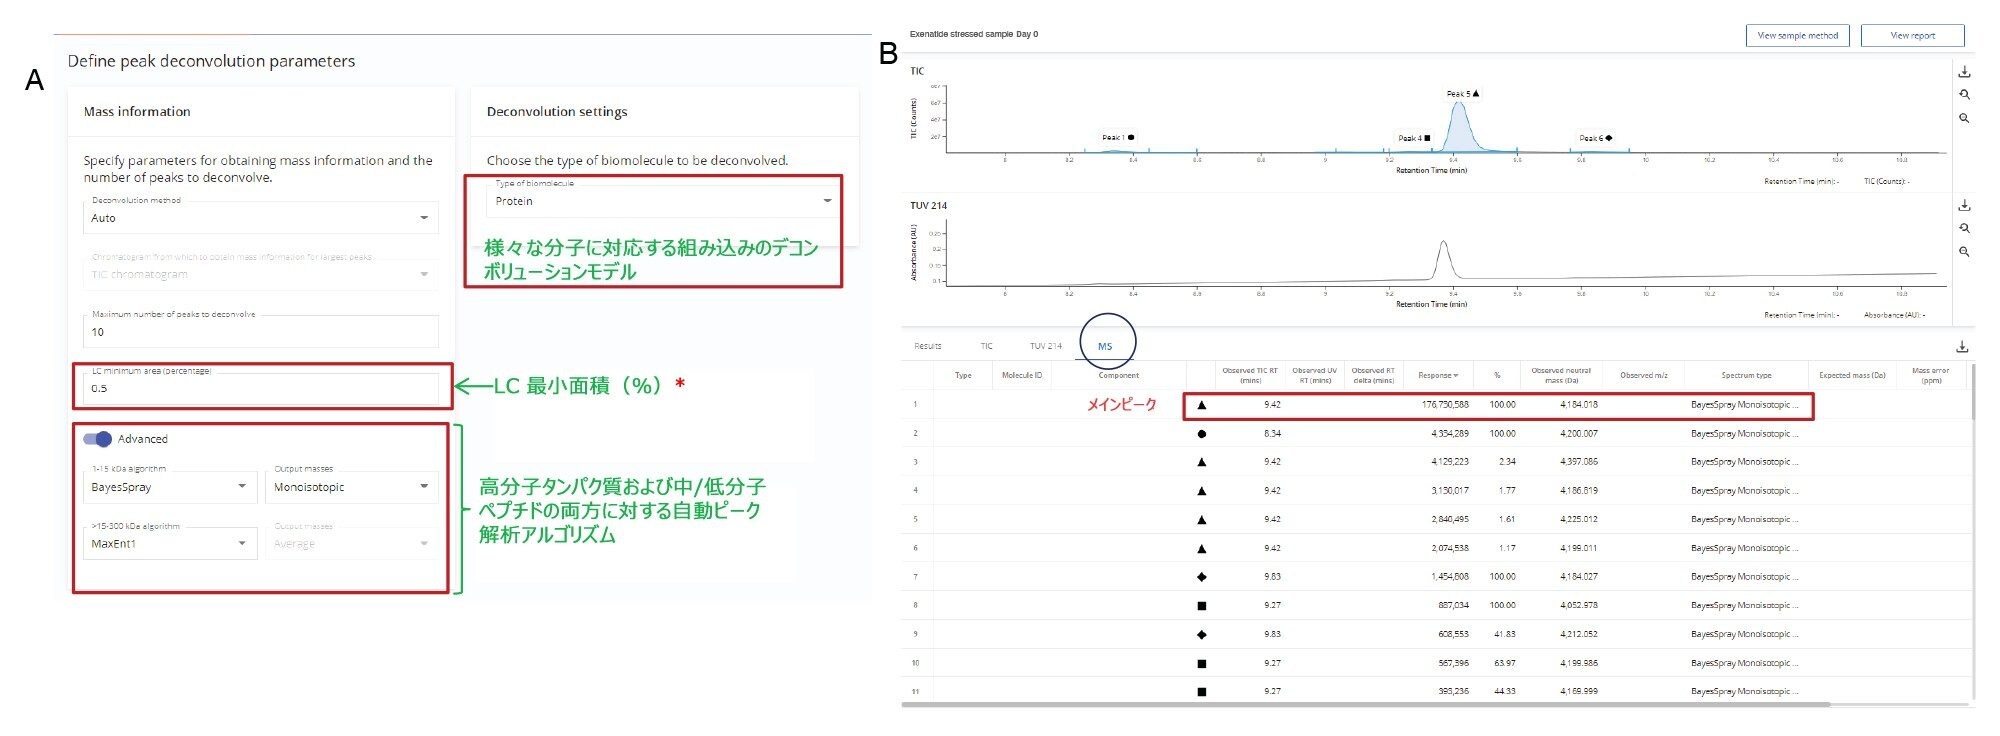Open the >15-300 kDa algorithm dropdown
Viewport: 2000px width, 736px height.
tap(169, 544)
